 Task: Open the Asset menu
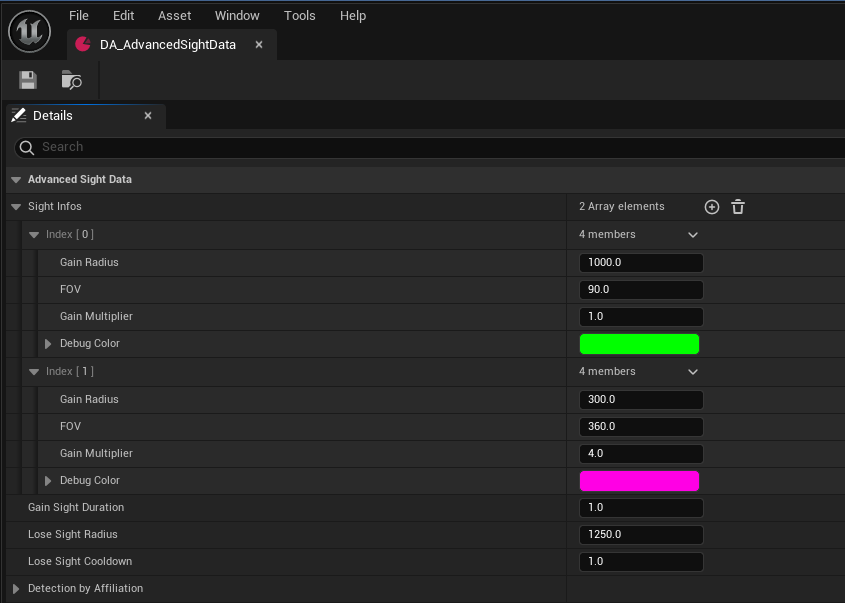click(175, 16)
